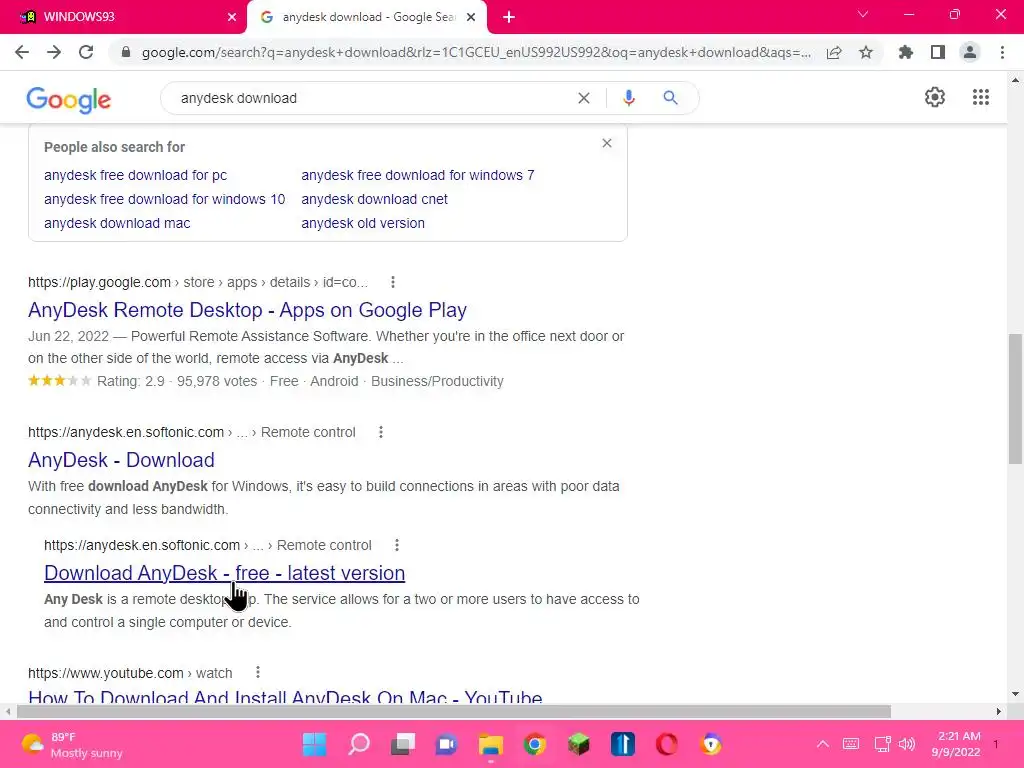Open Task View on the taskbar
The height and width of the screenshot is (768, 1024).
403,744
